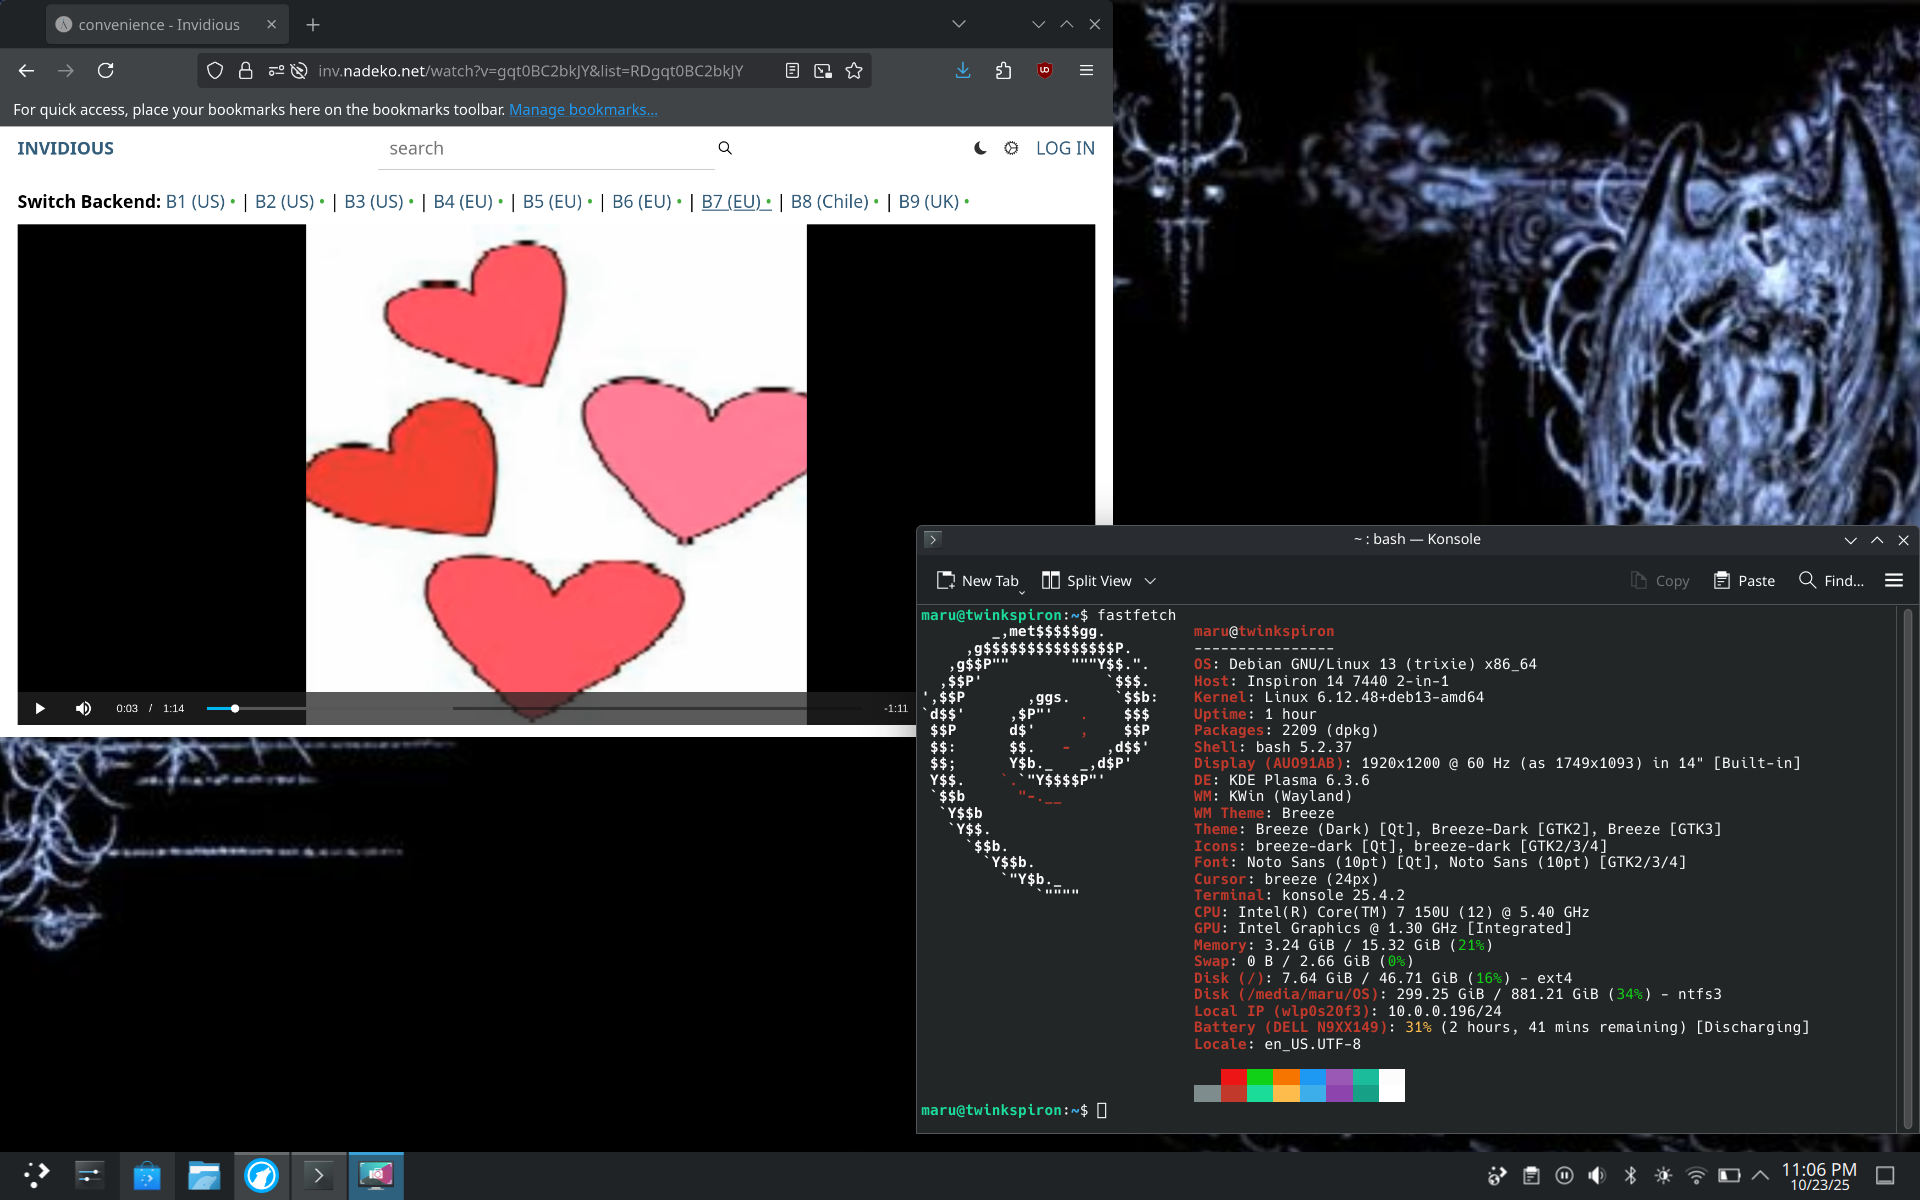Open Discover software store from taskbar
Screen dimensions: 1920x1200
pyautogui.click(x=147, y=1176)
